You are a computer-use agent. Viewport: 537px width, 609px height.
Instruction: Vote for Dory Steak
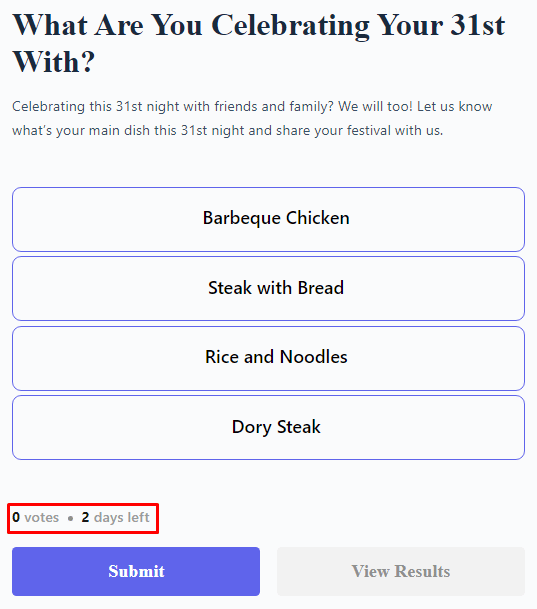[268, 427]
